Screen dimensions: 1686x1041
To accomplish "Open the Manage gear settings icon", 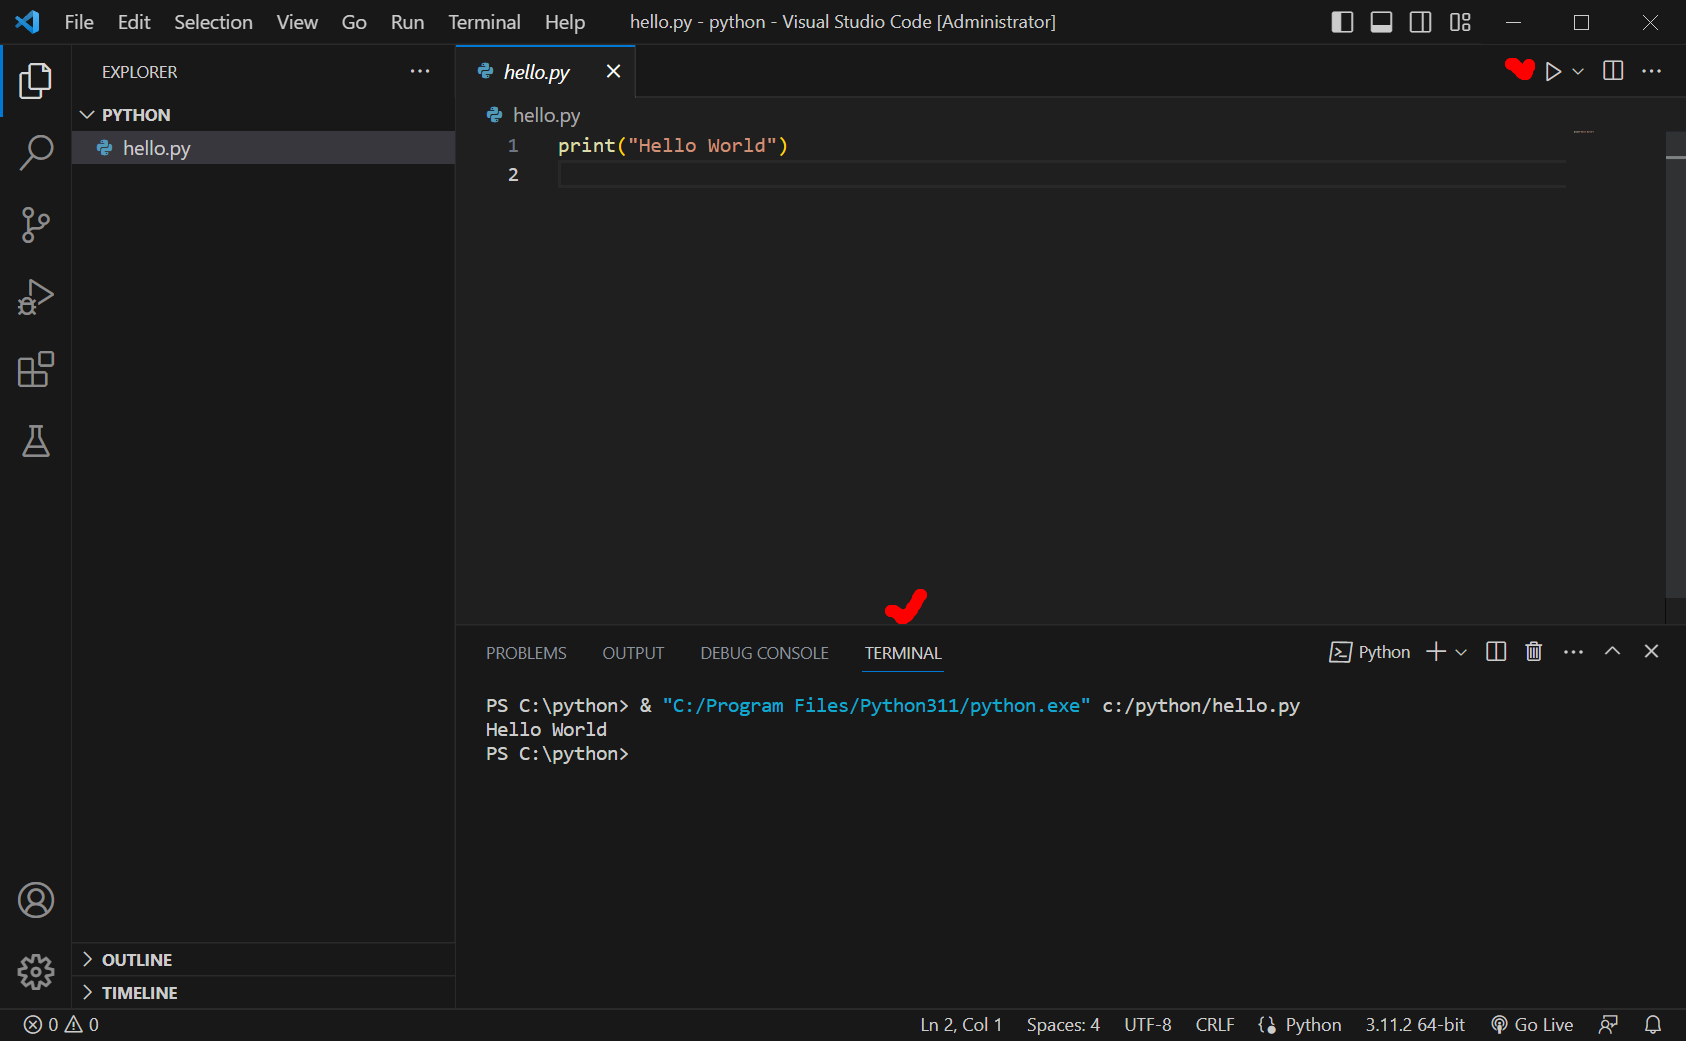I will tap(36, 971).
